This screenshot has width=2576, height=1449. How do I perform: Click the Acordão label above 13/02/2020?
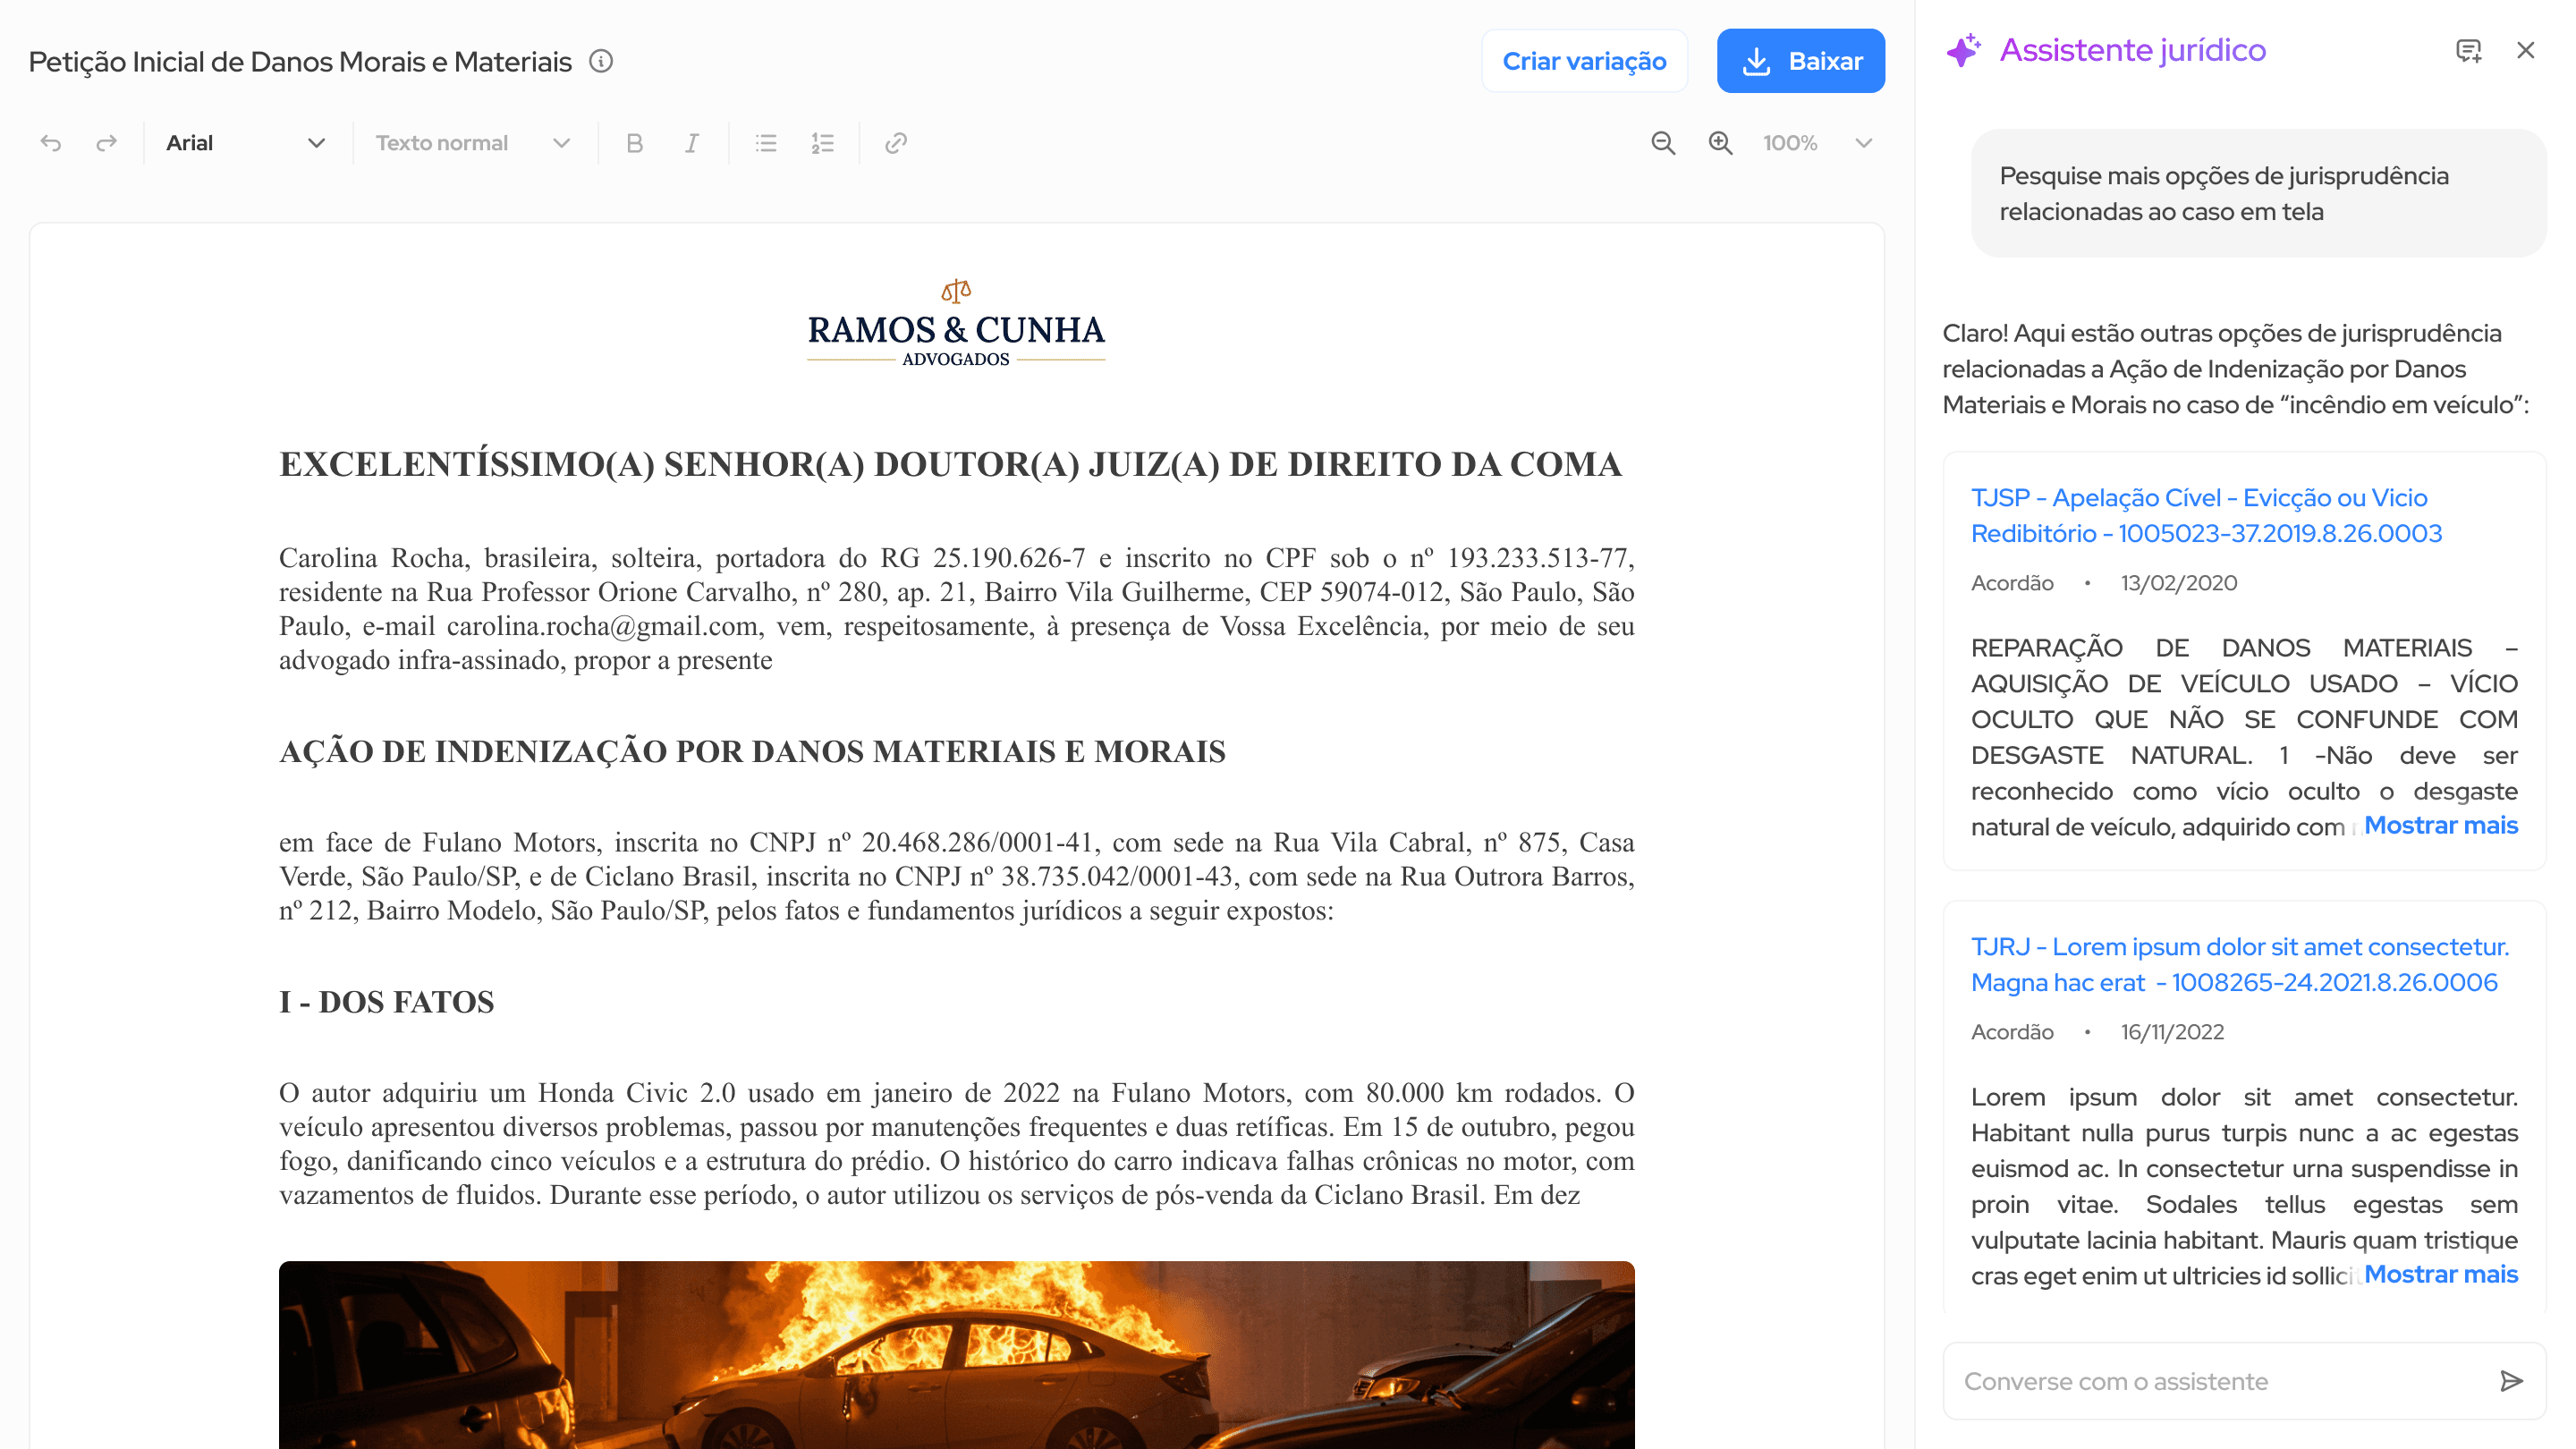pyautogui.click(x=2012, y=583)
